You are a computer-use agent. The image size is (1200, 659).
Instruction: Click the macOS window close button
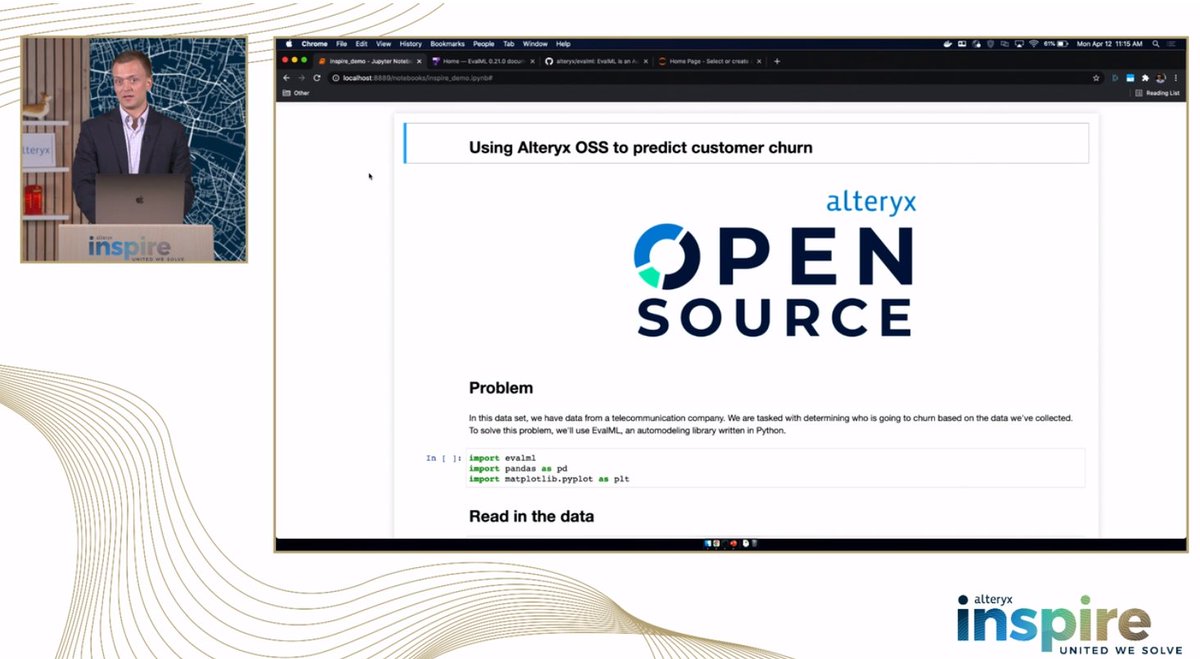tap(285, 60)
